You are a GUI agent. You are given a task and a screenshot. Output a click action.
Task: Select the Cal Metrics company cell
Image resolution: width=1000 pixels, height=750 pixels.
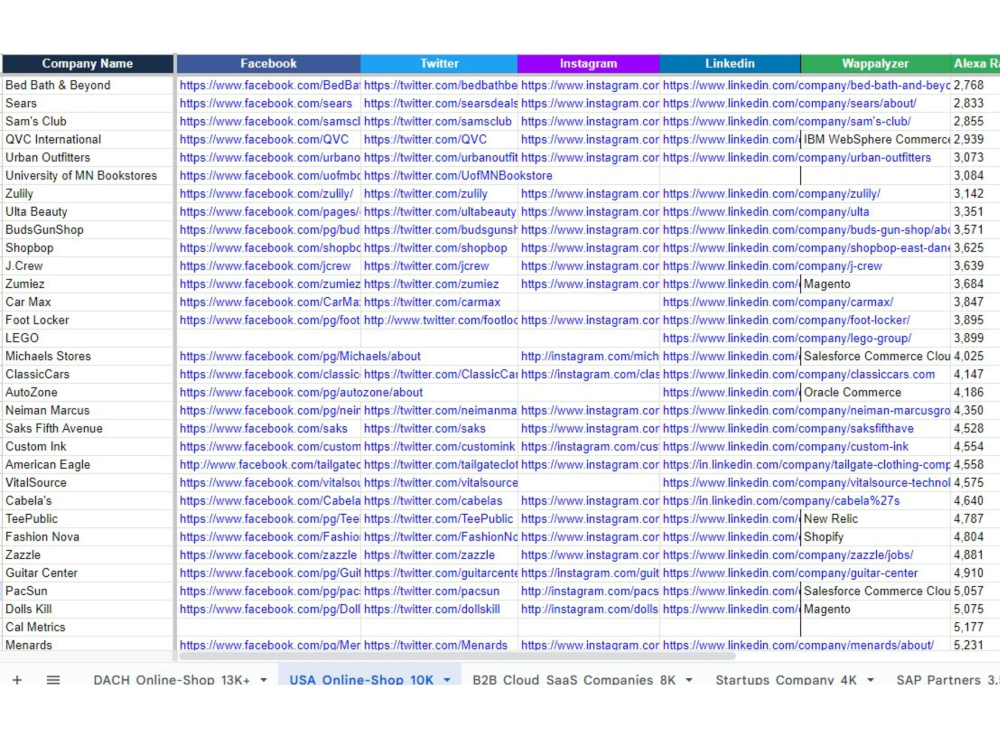point(87,628)
